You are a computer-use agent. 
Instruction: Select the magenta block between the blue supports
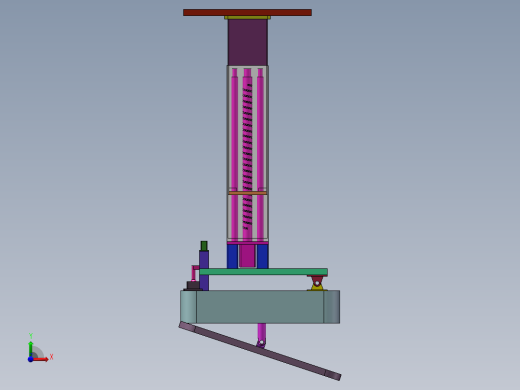click(x=247, y=256)
